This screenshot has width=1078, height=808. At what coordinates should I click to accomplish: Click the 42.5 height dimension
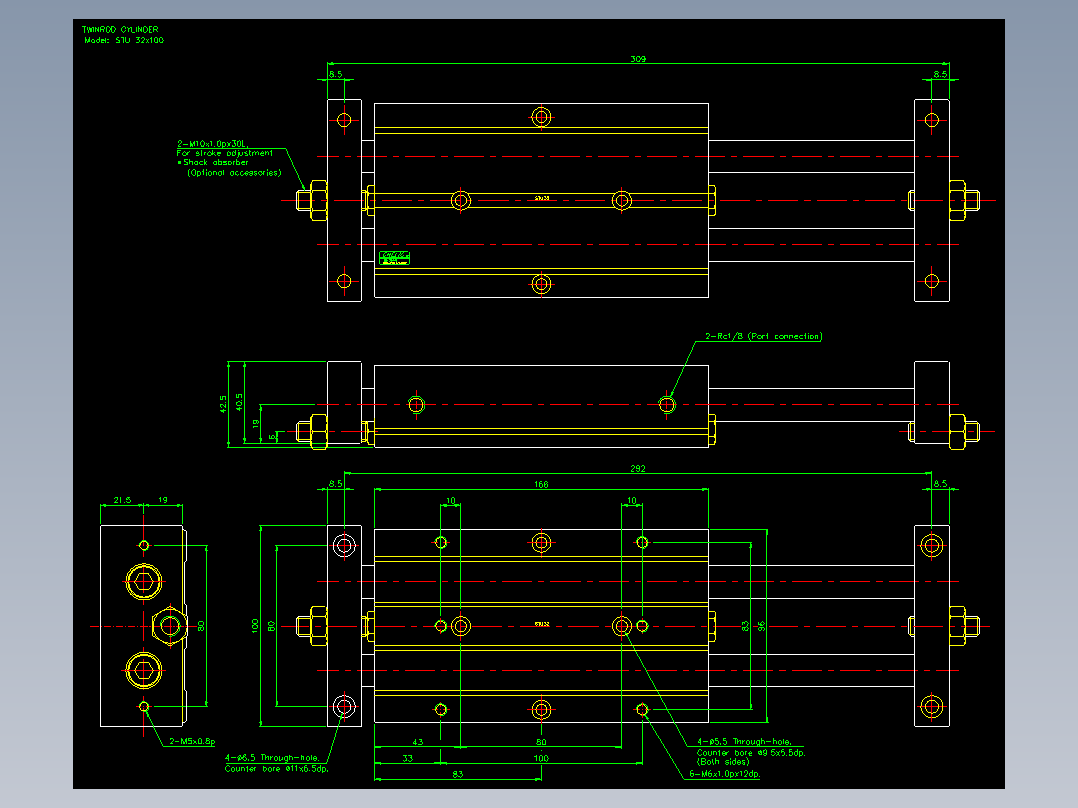(223, 404)
